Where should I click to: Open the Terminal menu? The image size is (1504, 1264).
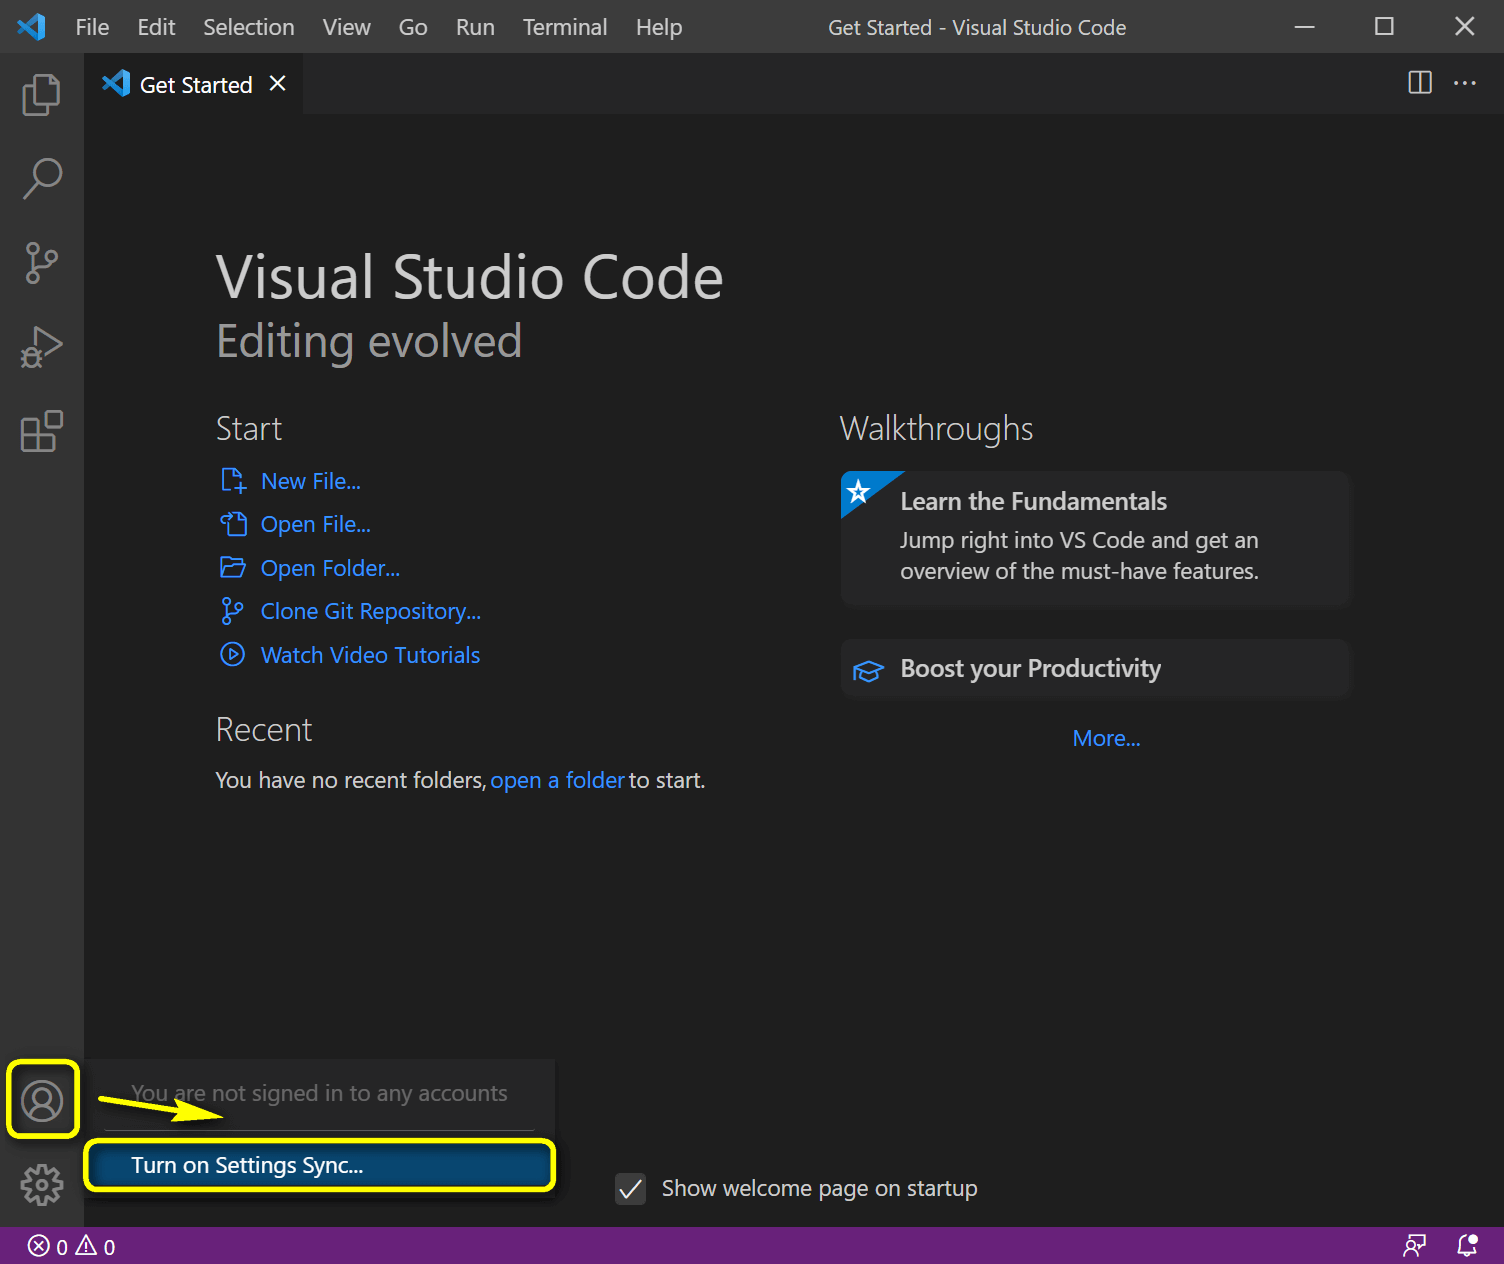pyautogui.click(x=565, y=27)
